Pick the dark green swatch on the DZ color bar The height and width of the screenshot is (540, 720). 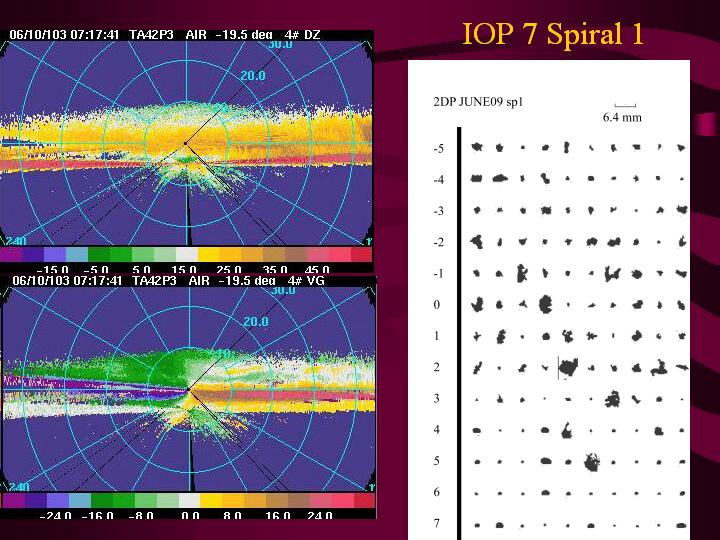point(99,254)
